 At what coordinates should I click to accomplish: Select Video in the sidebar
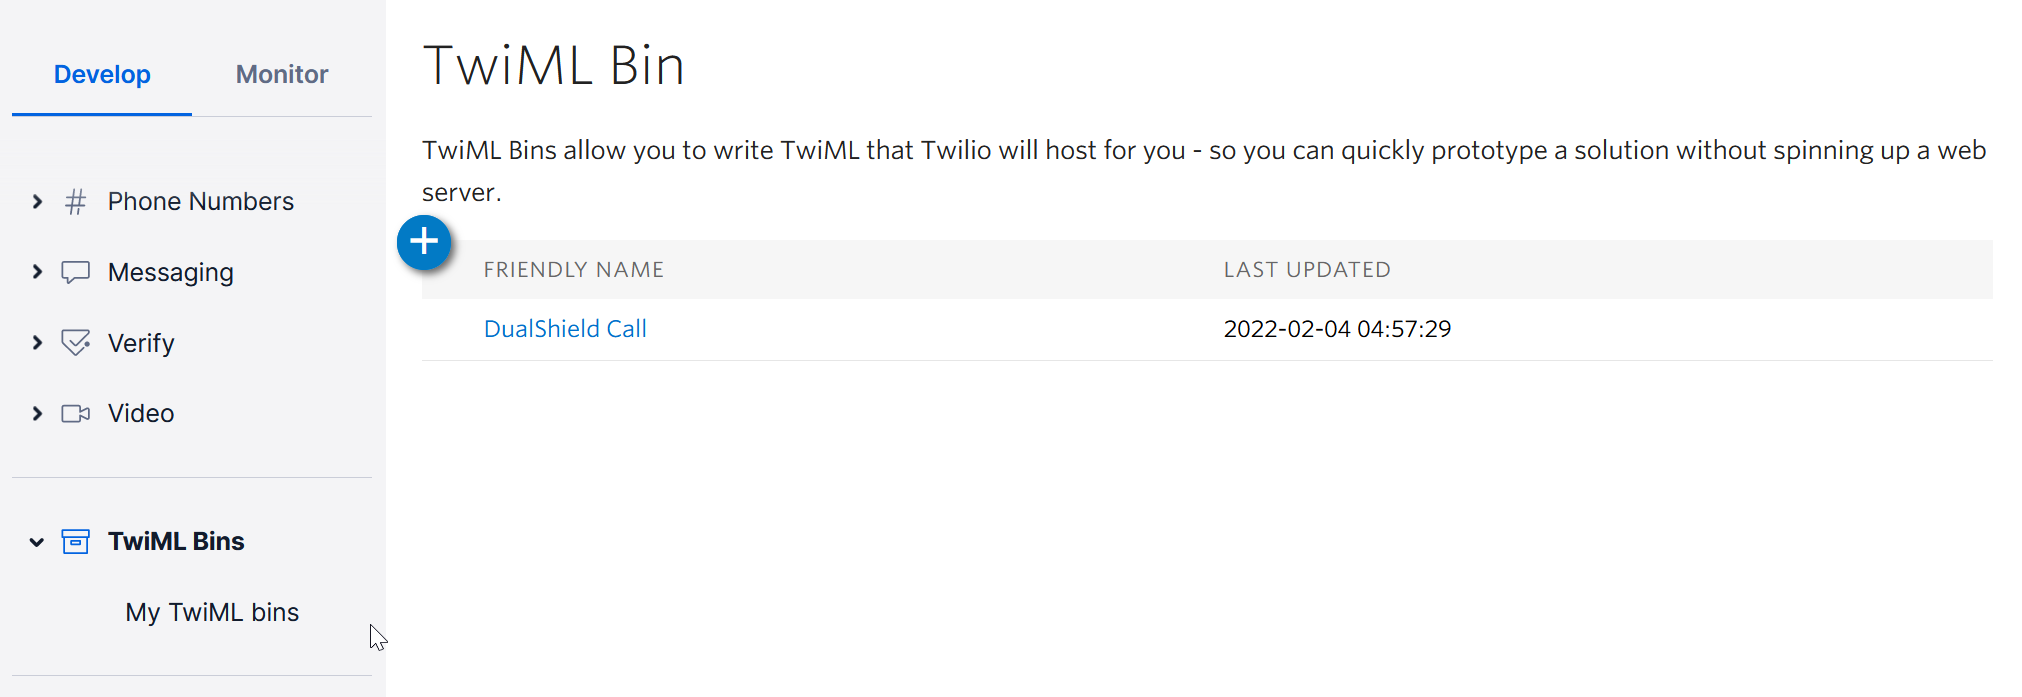pyautogui.click(x=141, y=413)
